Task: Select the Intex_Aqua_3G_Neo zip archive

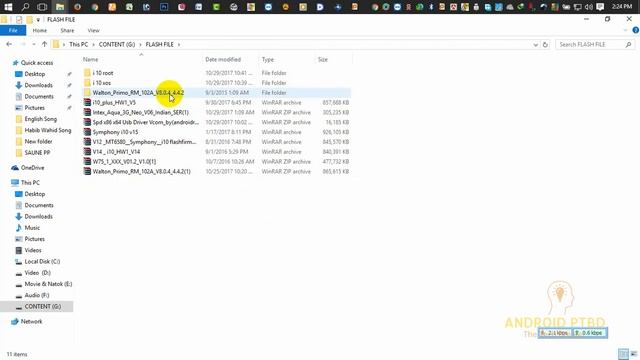Action: tap(140, 112)
